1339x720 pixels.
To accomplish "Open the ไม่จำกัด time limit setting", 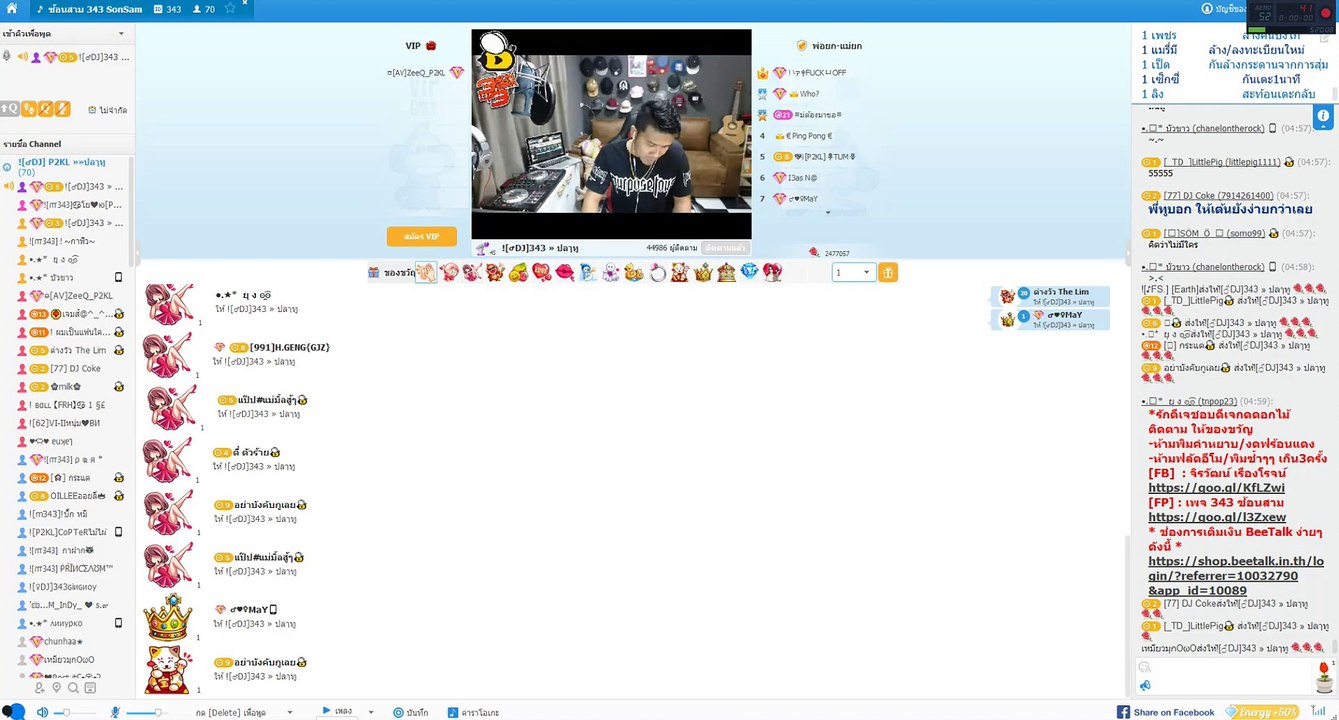I will coord(107,110).
